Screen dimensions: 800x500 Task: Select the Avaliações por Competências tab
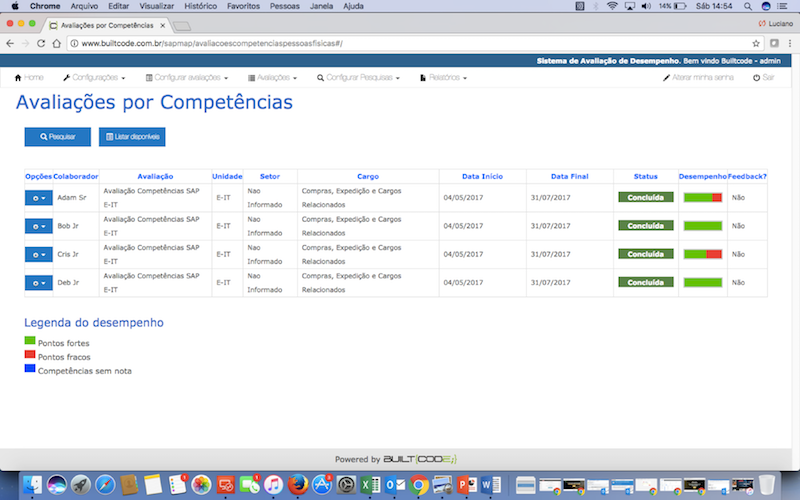pyautogui.click(x=107, y=25)
